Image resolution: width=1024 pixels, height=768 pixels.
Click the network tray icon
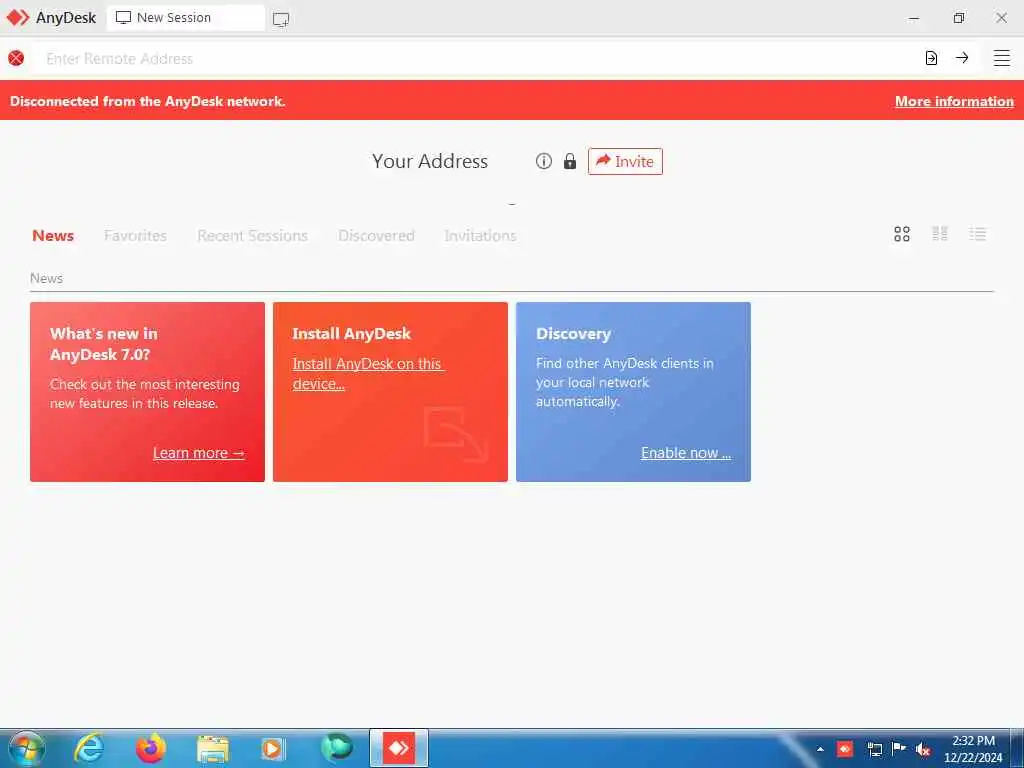tap(874, 749)
